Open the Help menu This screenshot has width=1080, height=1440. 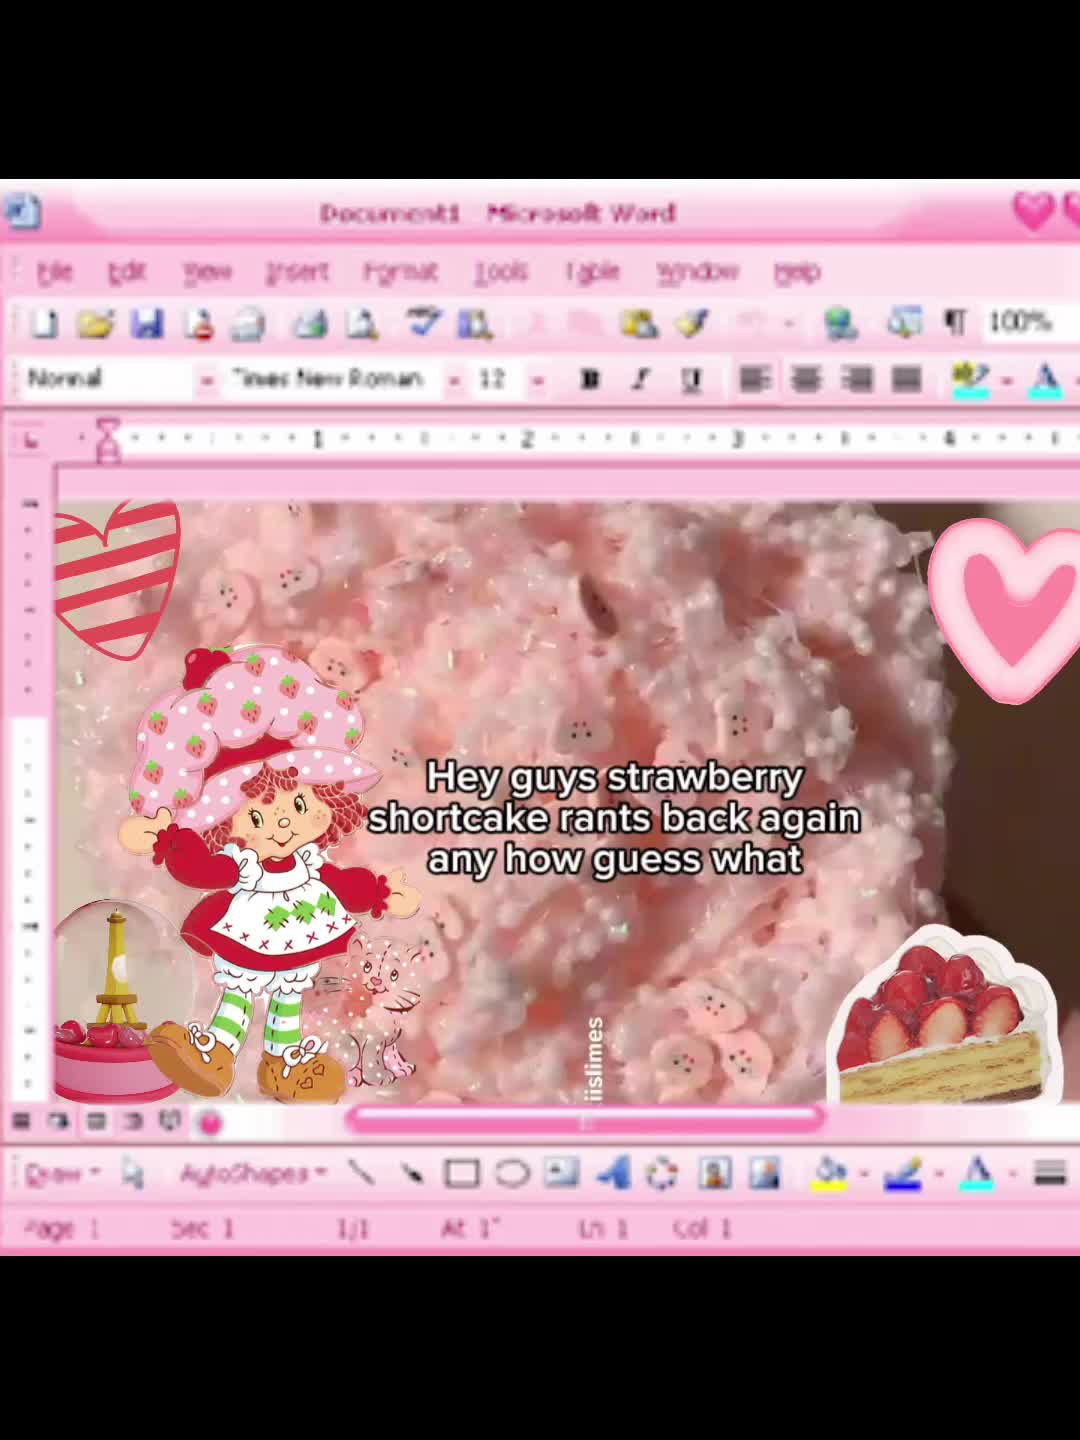(796, 271)
